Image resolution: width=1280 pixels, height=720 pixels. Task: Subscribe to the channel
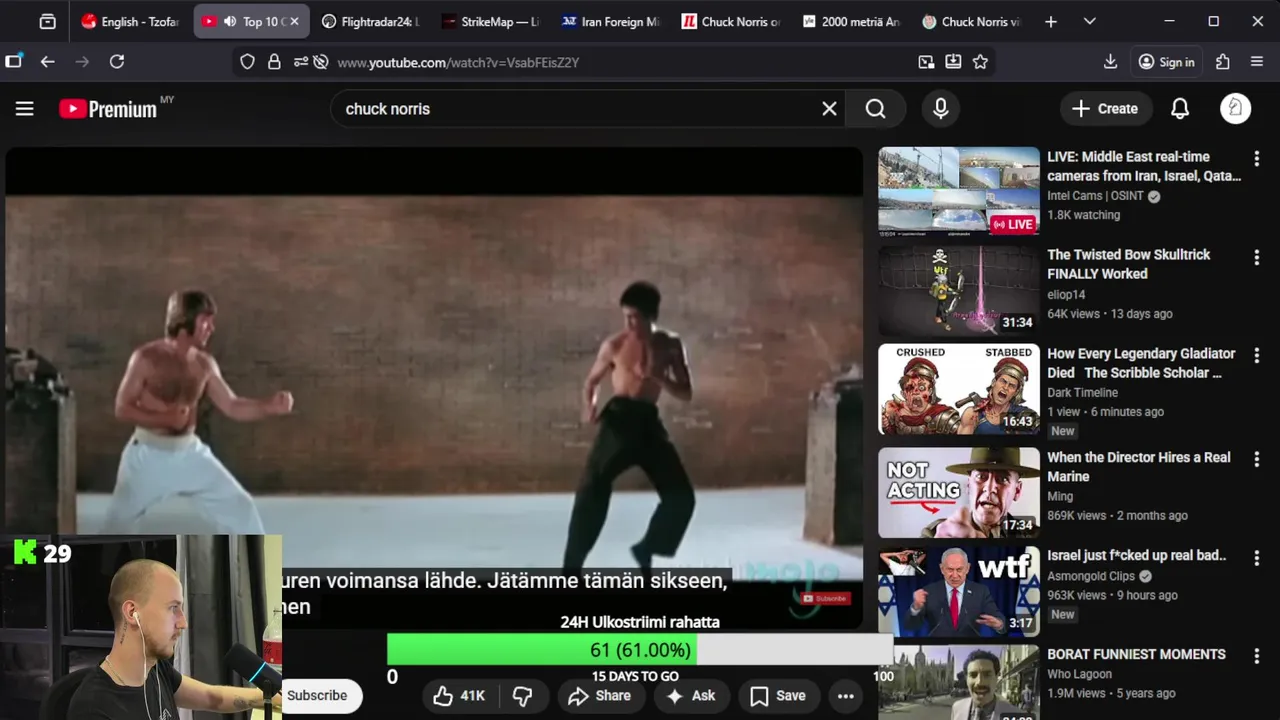(x=317, y=696)
